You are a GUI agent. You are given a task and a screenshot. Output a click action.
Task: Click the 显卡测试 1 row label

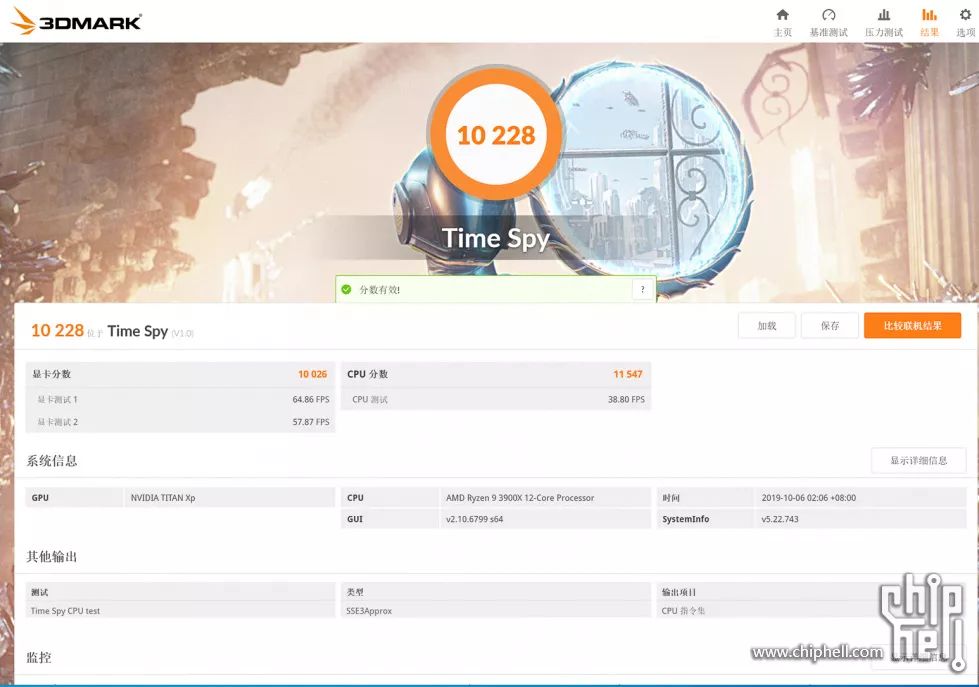click(x=57, y=400)
